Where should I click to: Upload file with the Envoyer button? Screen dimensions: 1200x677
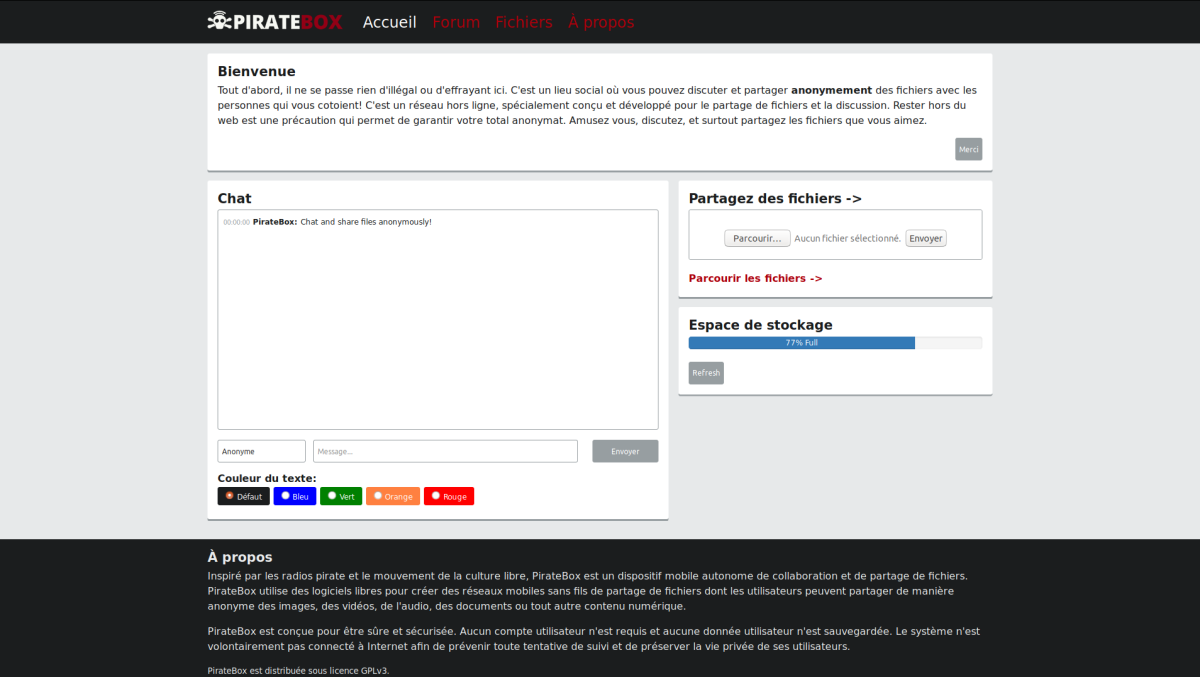click(926, 238)
